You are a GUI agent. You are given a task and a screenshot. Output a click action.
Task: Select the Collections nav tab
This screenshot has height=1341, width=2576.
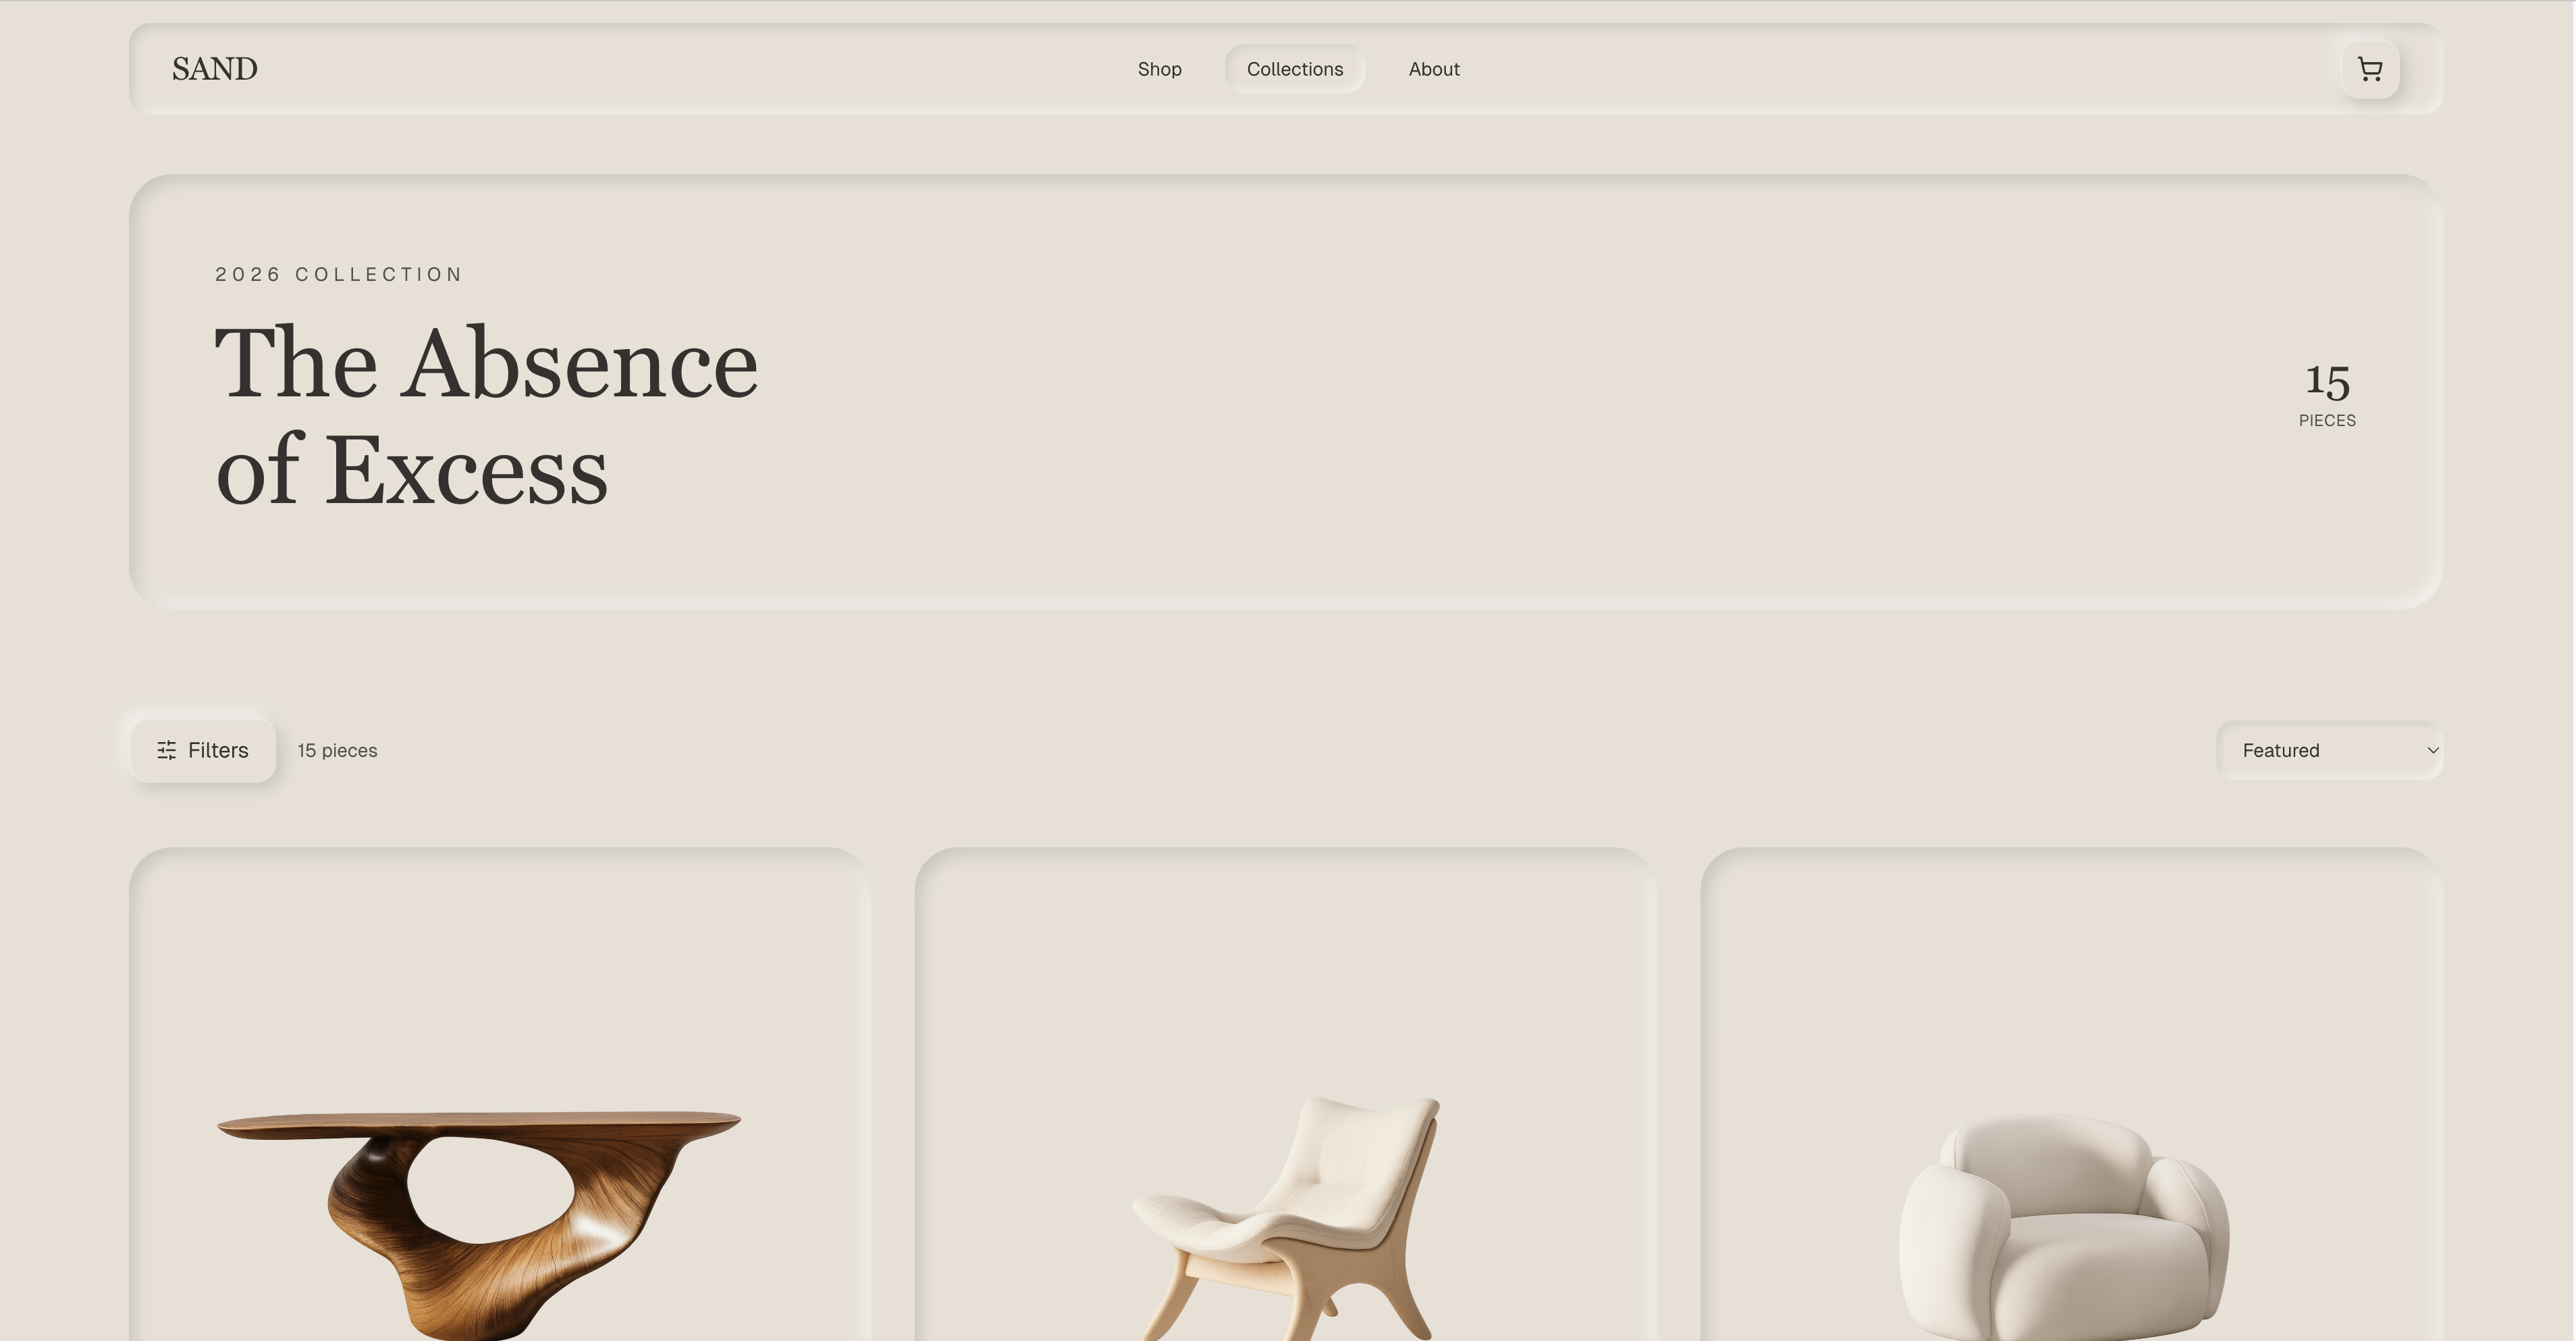click(x=1295, y=69)
